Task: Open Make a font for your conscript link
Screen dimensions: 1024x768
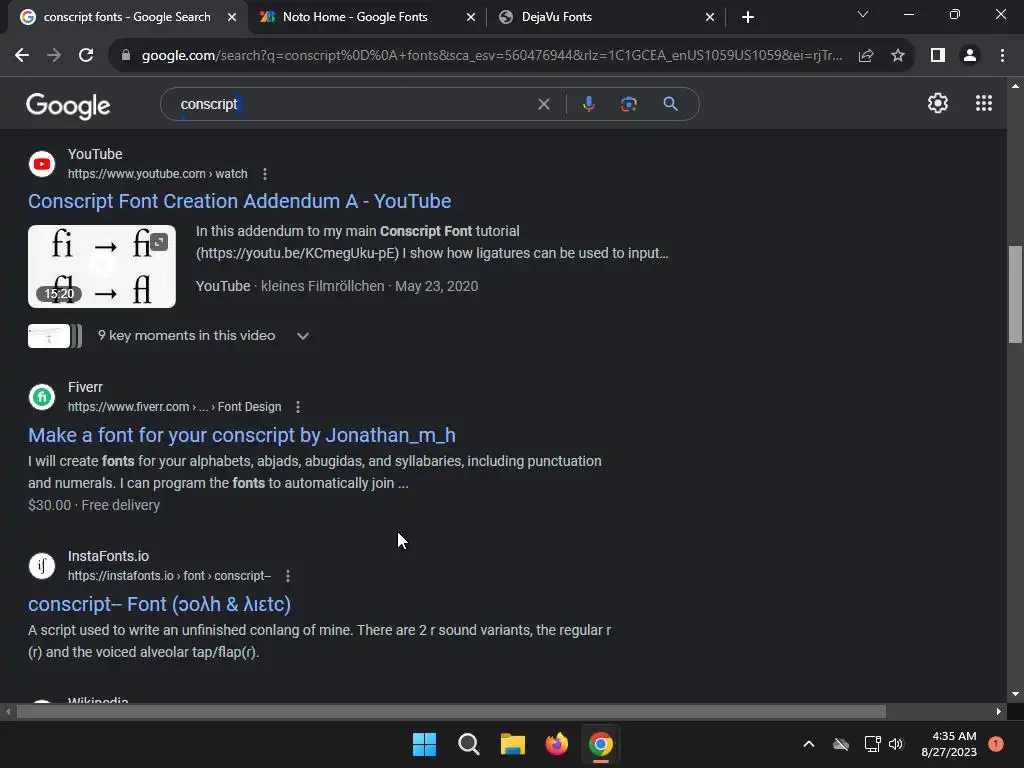Action: pos(242,435)
